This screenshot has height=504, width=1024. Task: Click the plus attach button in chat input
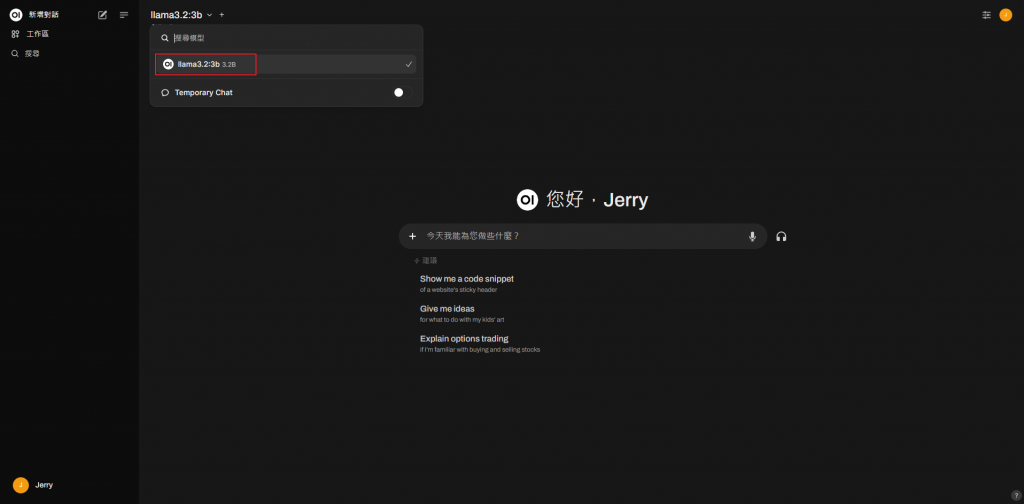[x=412, y=236]
